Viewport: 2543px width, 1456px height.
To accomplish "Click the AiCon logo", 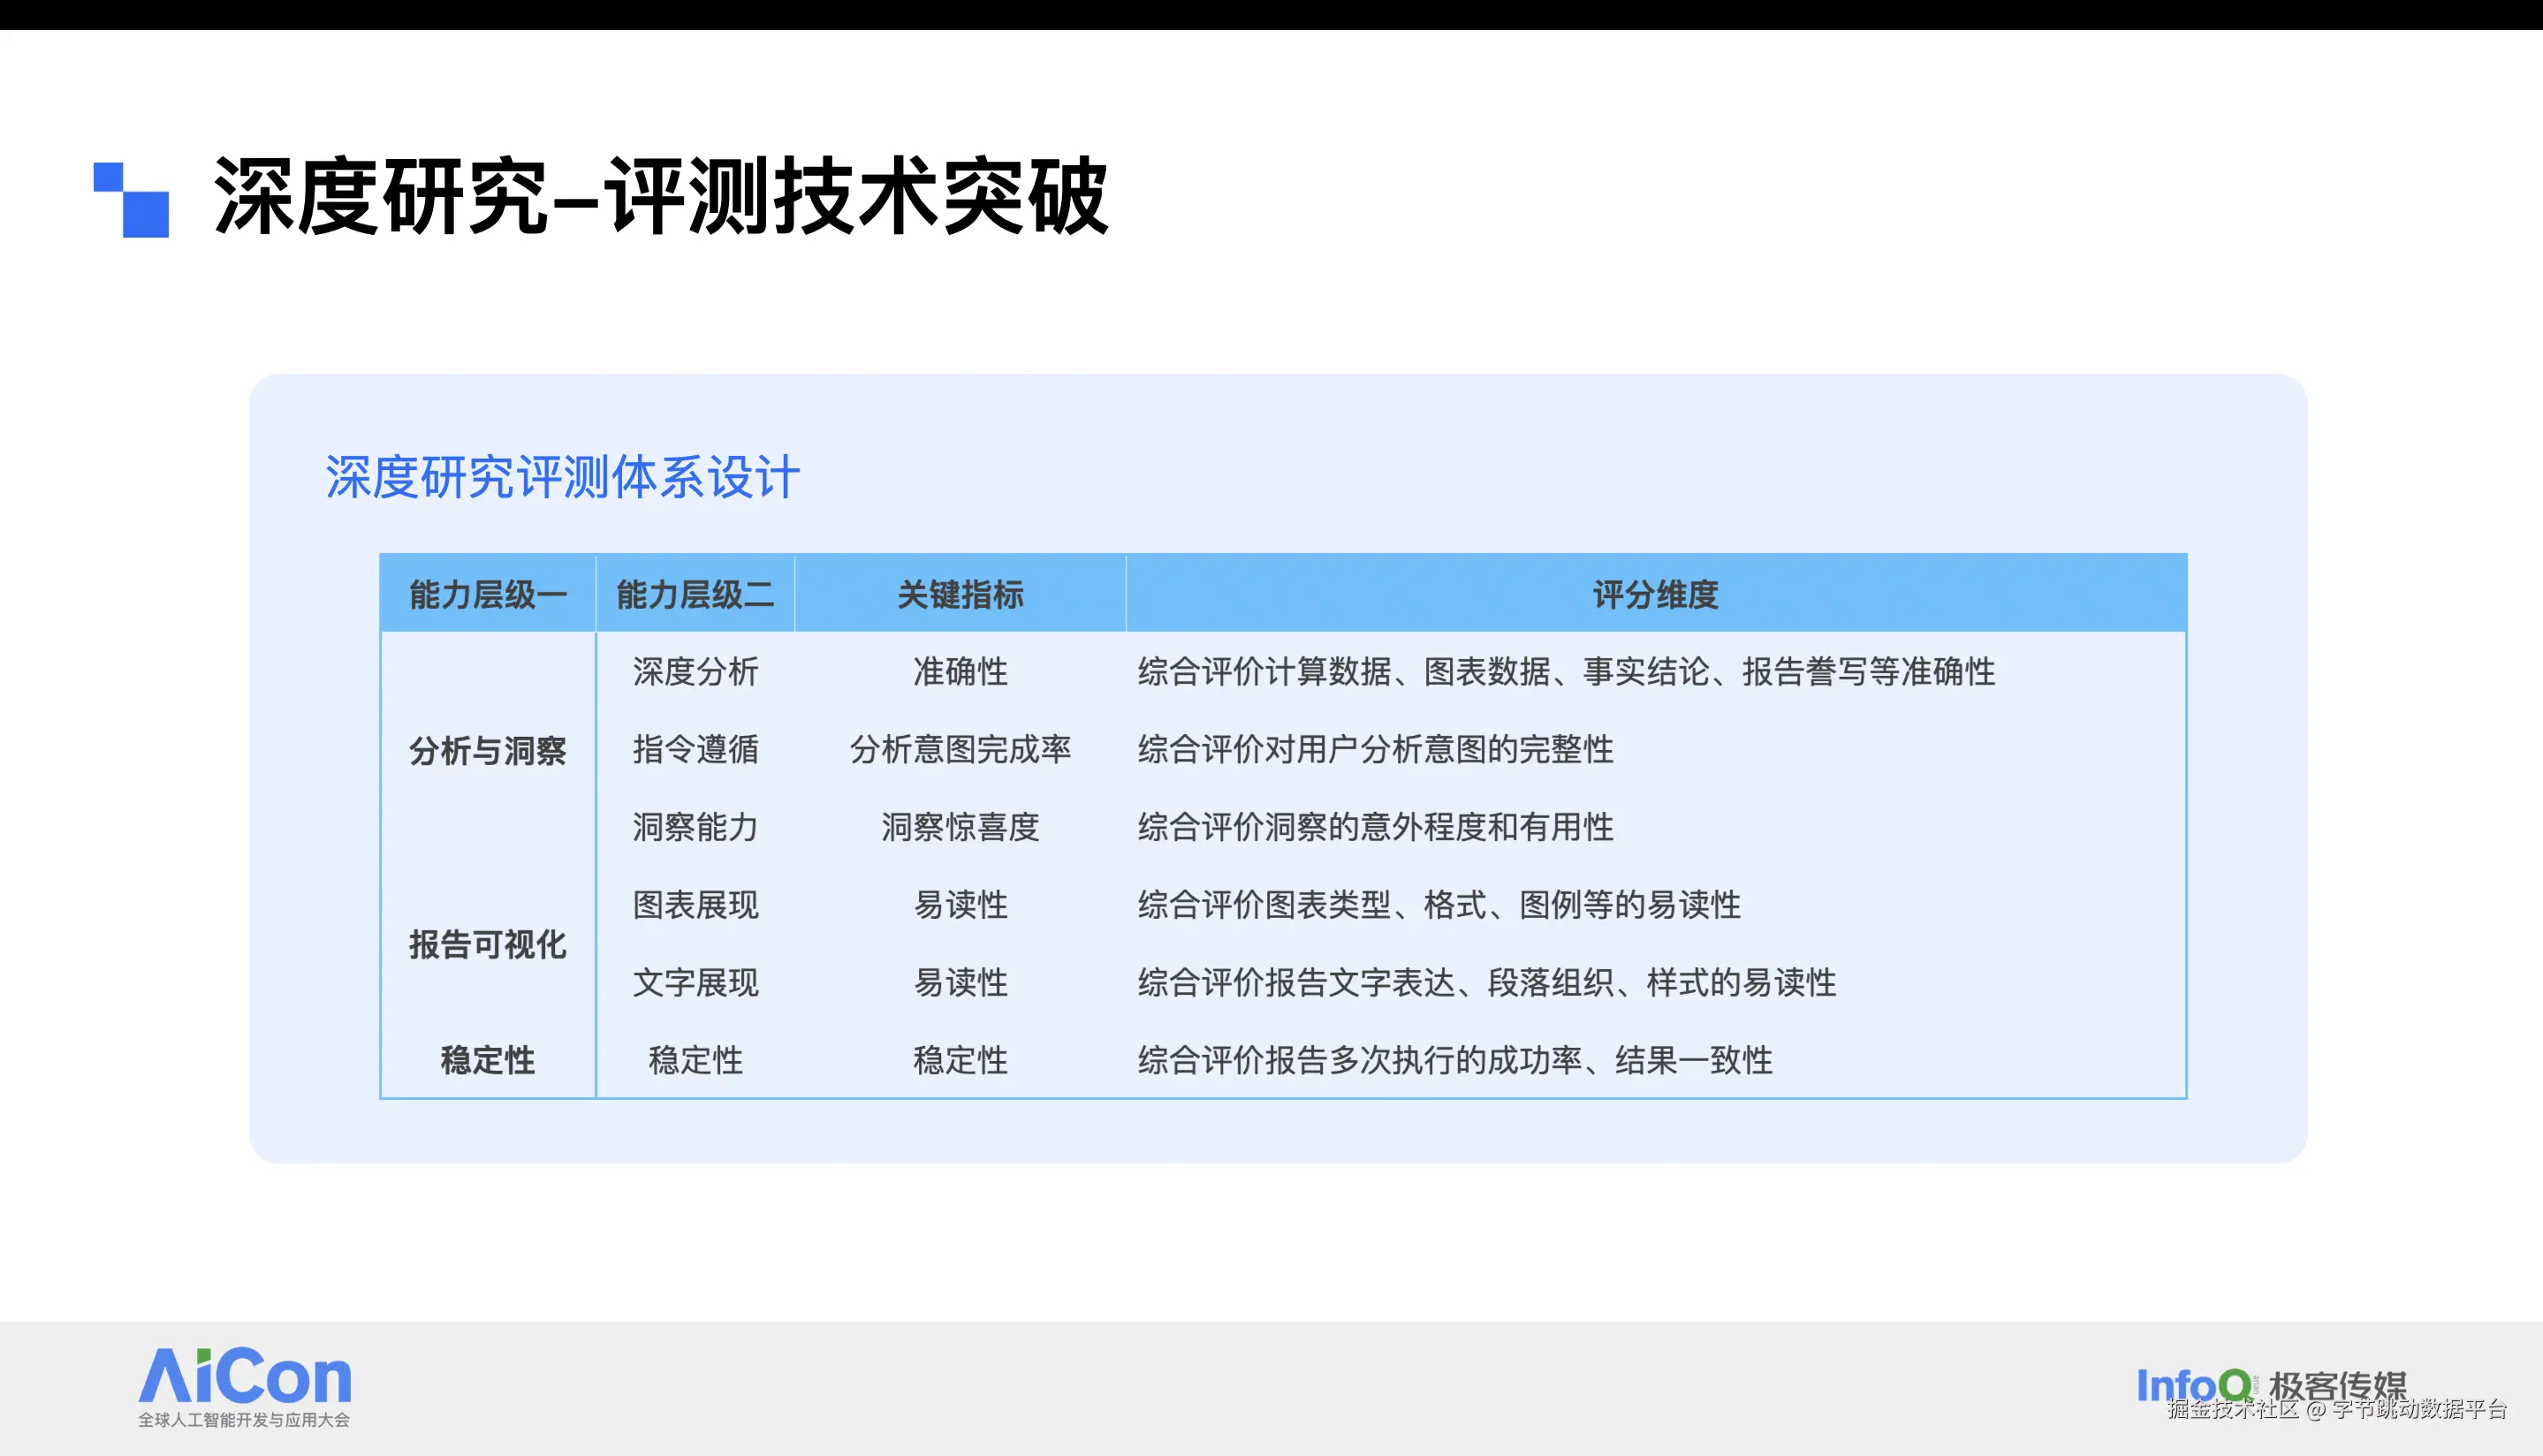I will coord(245,1376).
